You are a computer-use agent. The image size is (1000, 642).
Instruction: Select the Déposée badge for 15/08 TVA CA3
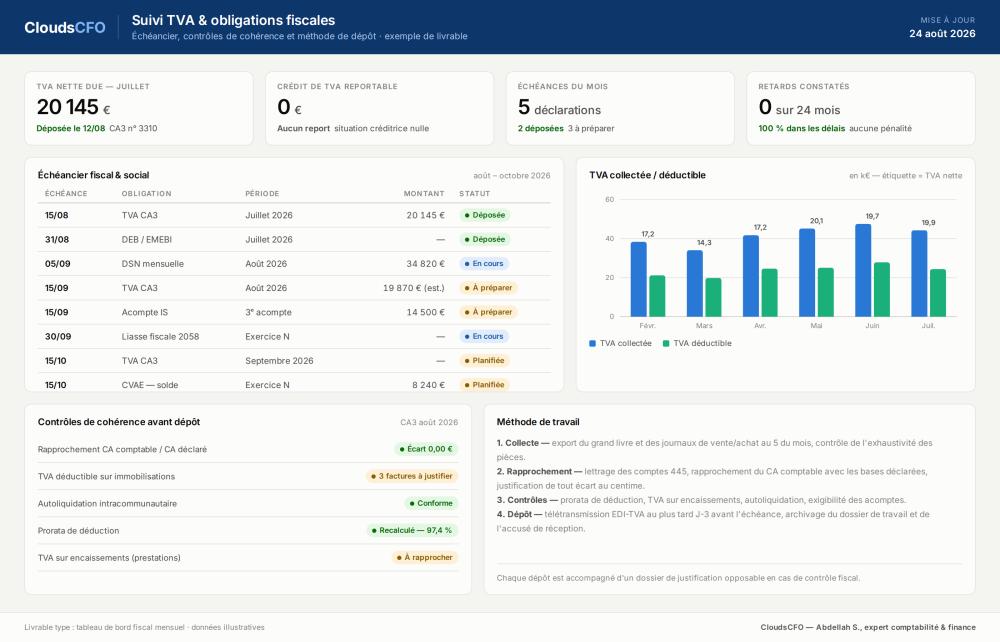click(485, 215)
